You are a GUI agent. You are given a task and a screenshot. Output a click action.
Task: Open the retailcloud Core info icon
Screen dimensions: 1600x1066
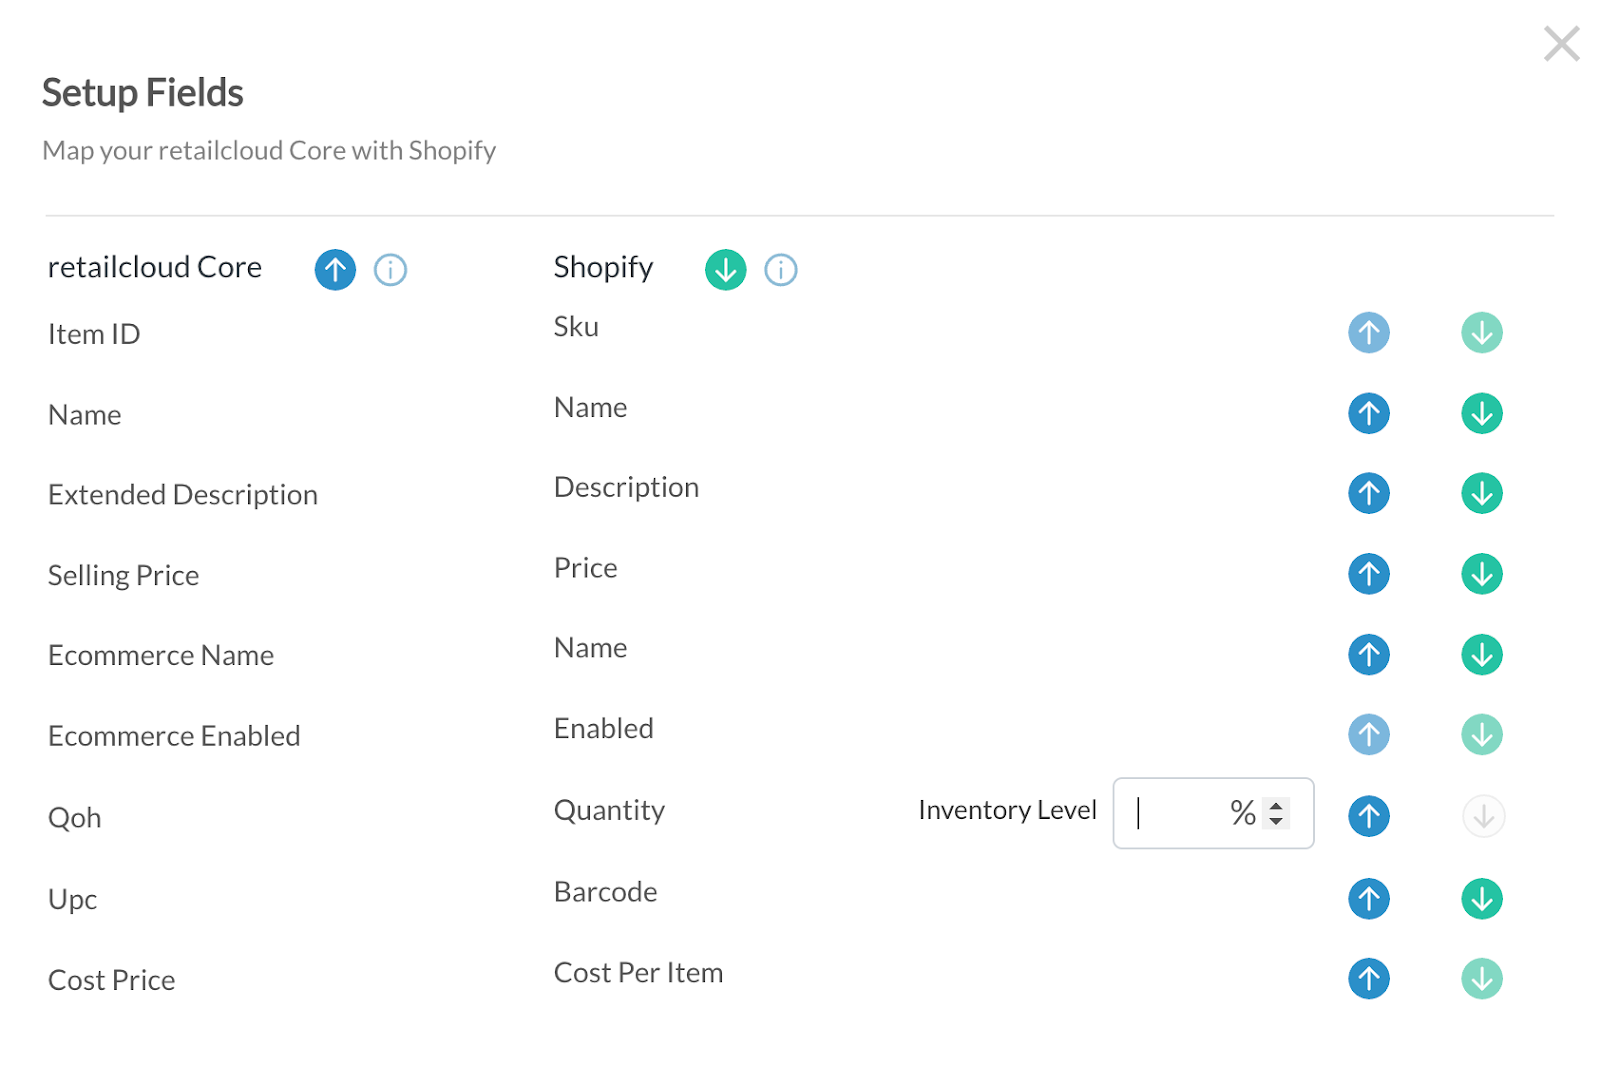coord(390,269)
